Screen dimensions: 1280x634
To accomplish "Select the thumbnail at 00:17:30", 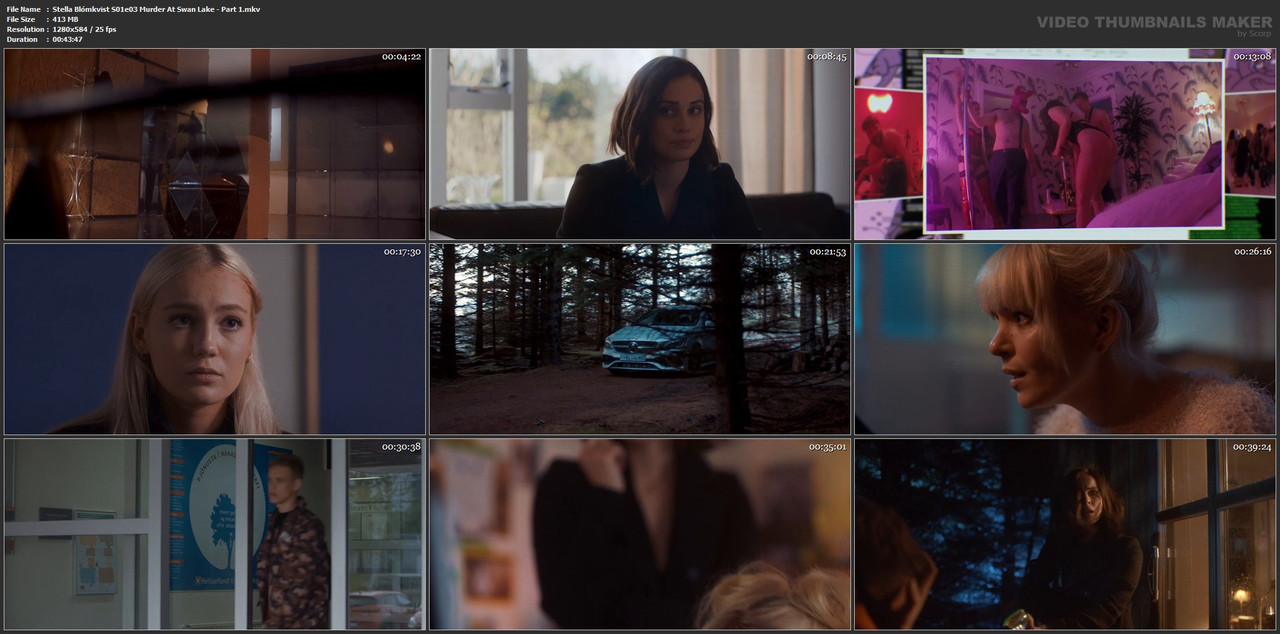I will 215,339.
